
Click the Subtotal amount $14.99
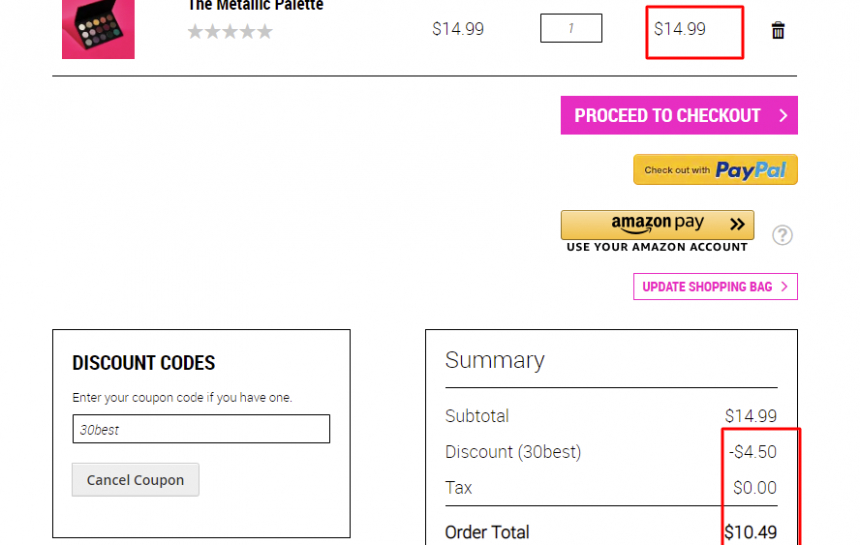[x=751, y=416]
